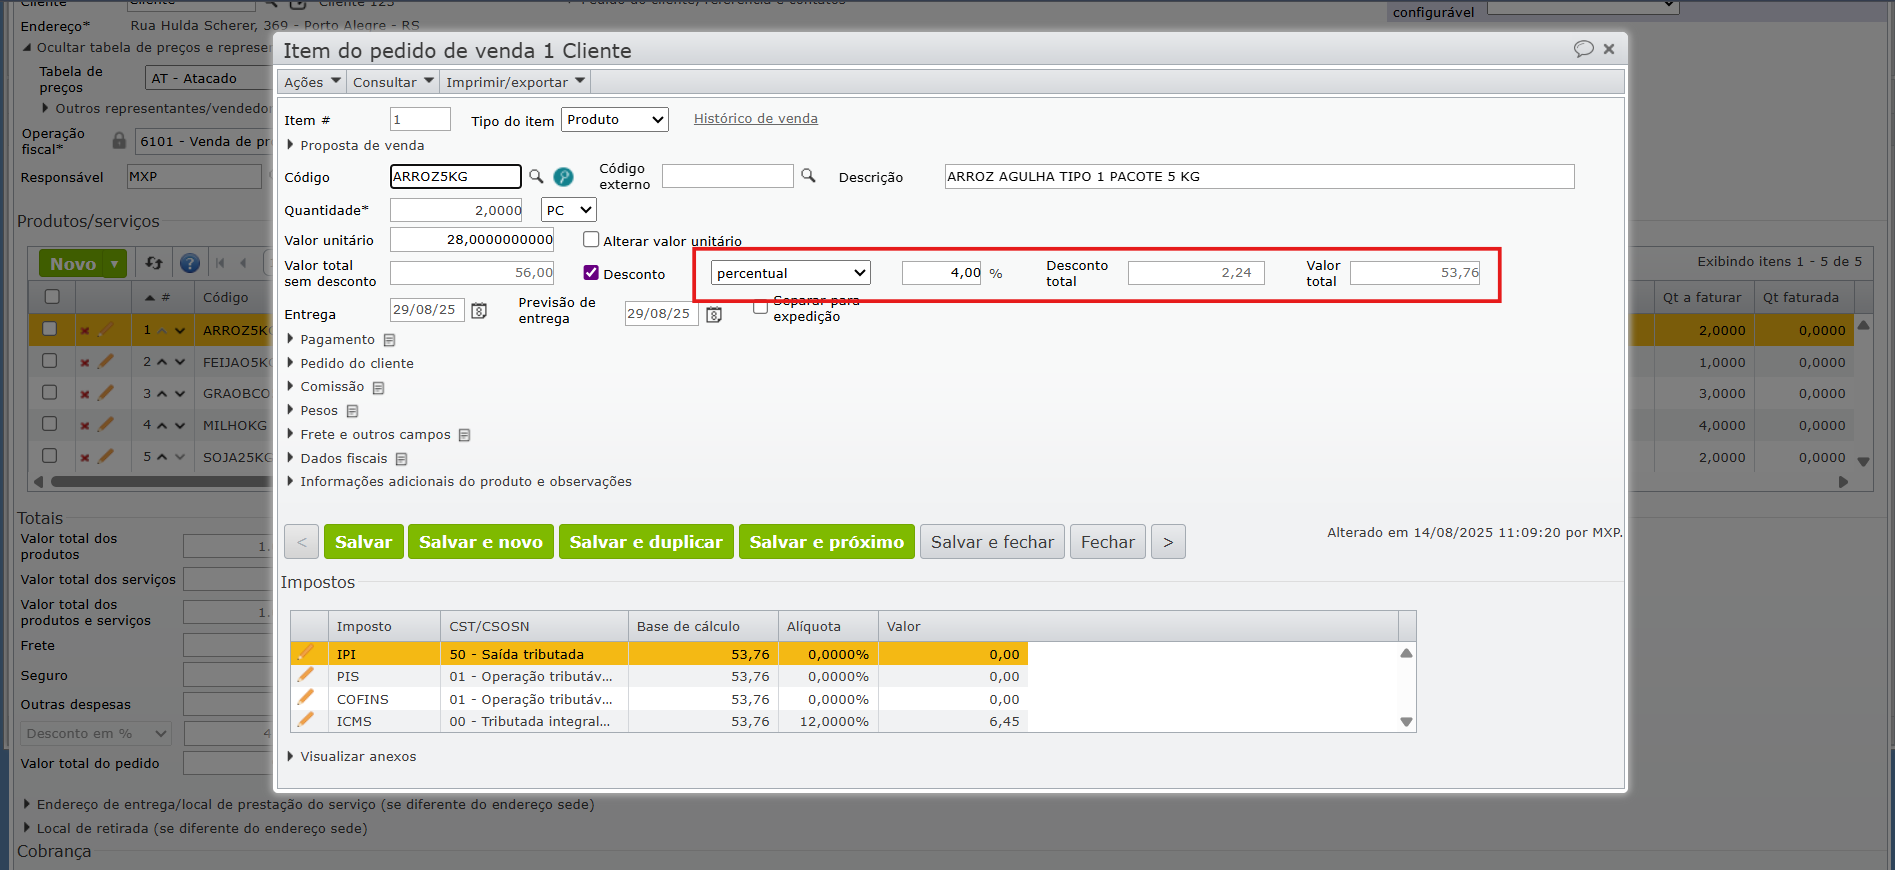The image size is (1895, 870).
Task: Open the Imprimir/exportar menu
Action: tap(515, 82)
